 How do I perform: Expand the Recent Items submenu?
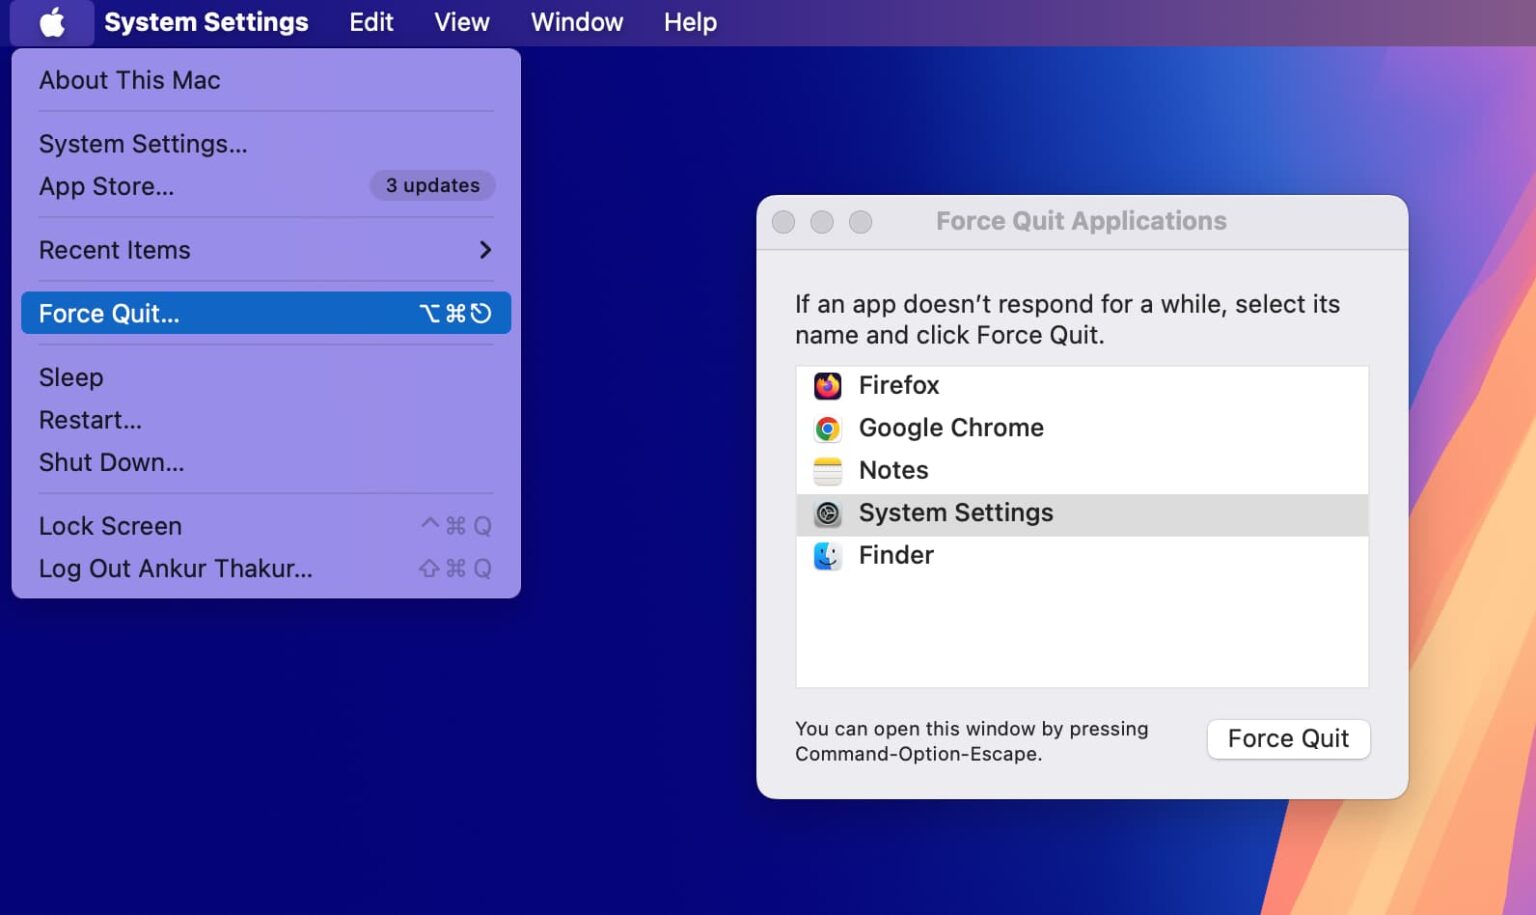click(266, 250)
